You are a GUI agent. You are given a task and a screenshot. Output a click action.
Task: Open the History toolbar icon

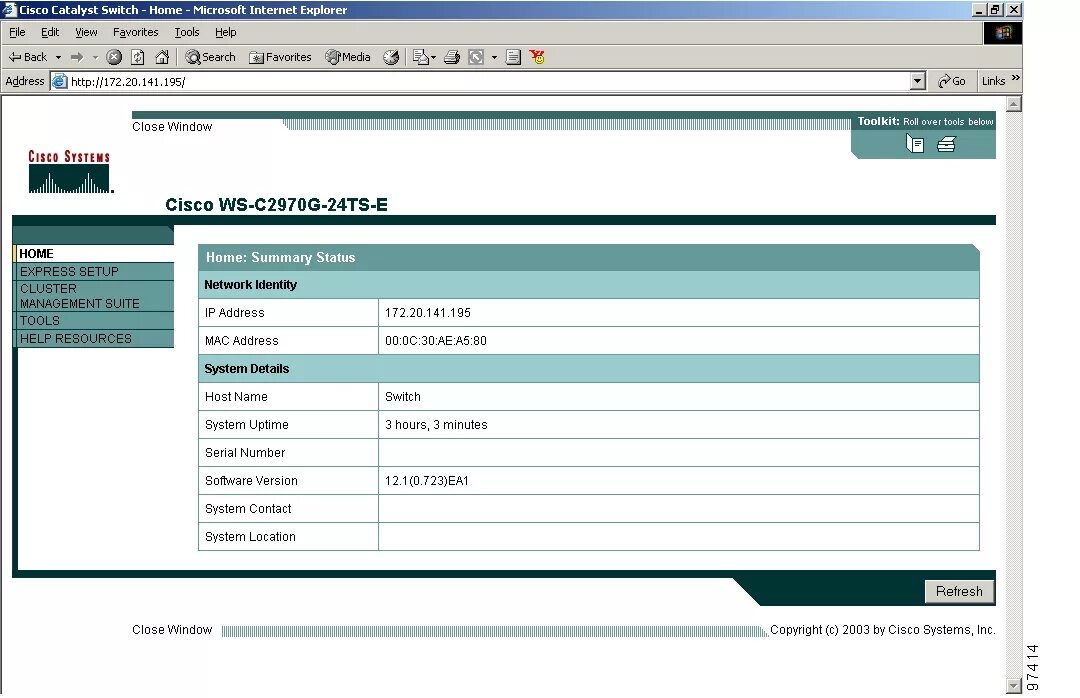coord(391,57)
